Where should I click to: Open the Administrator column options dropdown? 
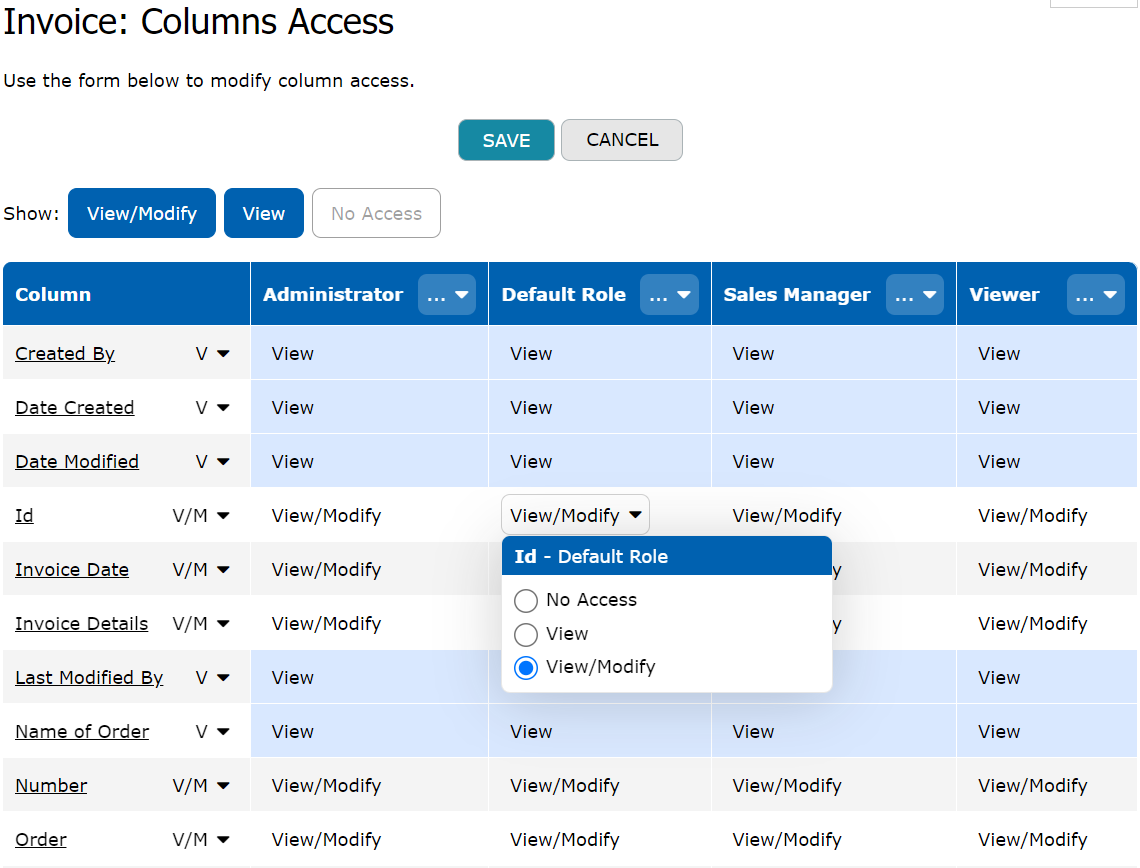447,294
